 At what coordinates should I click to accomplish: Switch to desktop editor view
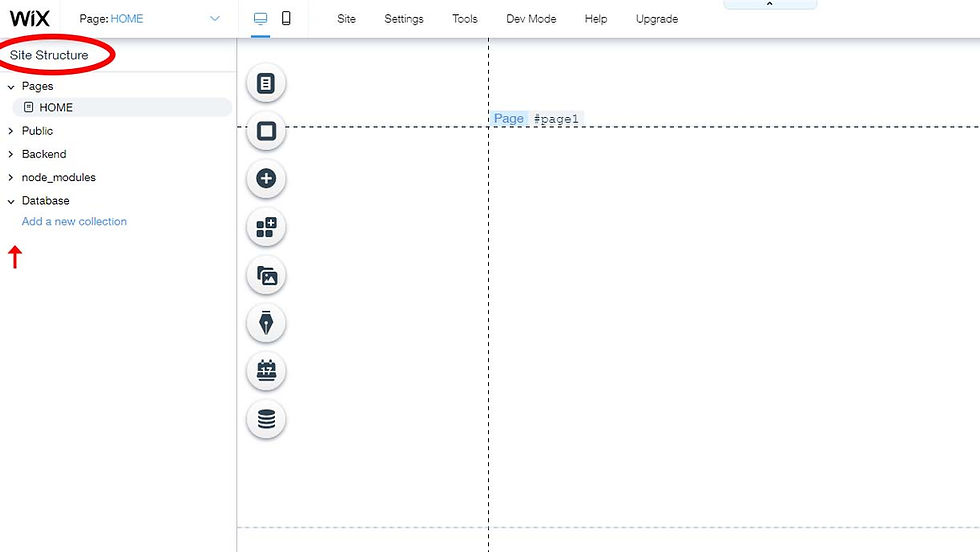(x=261, y=19)
